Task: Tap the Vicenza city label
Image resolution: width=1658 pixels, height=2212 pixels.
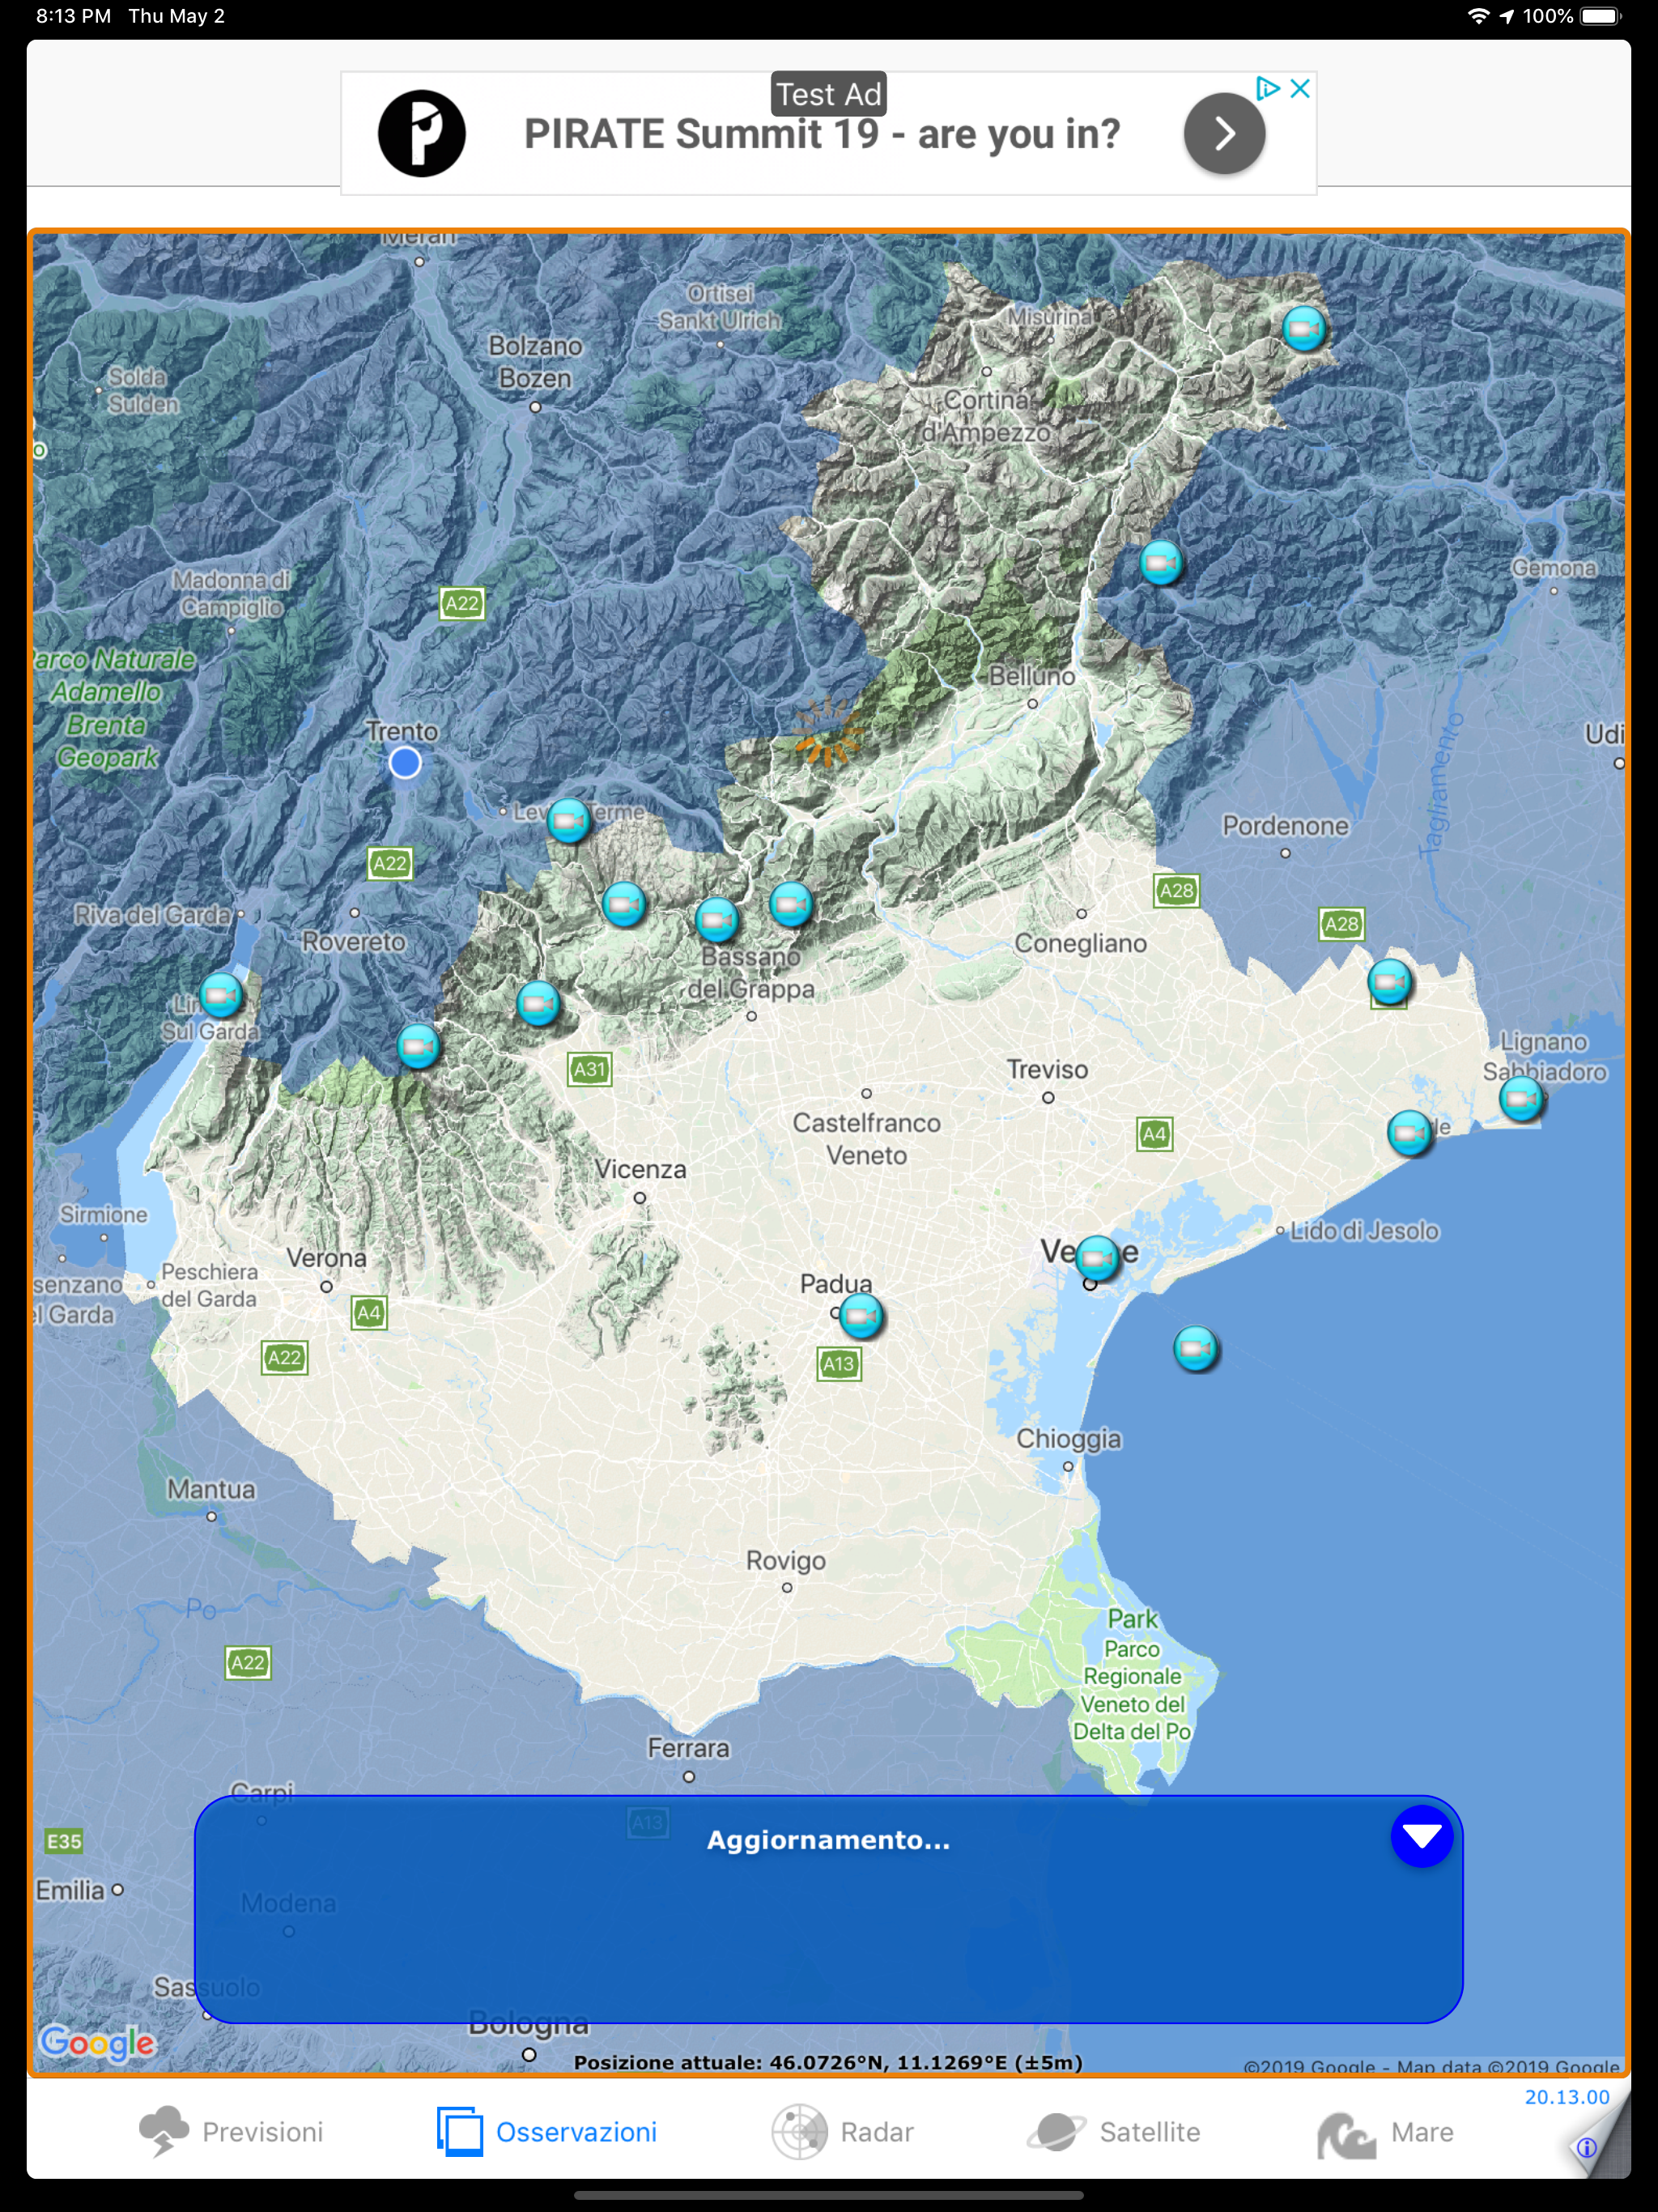Action: pyautogui.click(x=640, y=1168)
